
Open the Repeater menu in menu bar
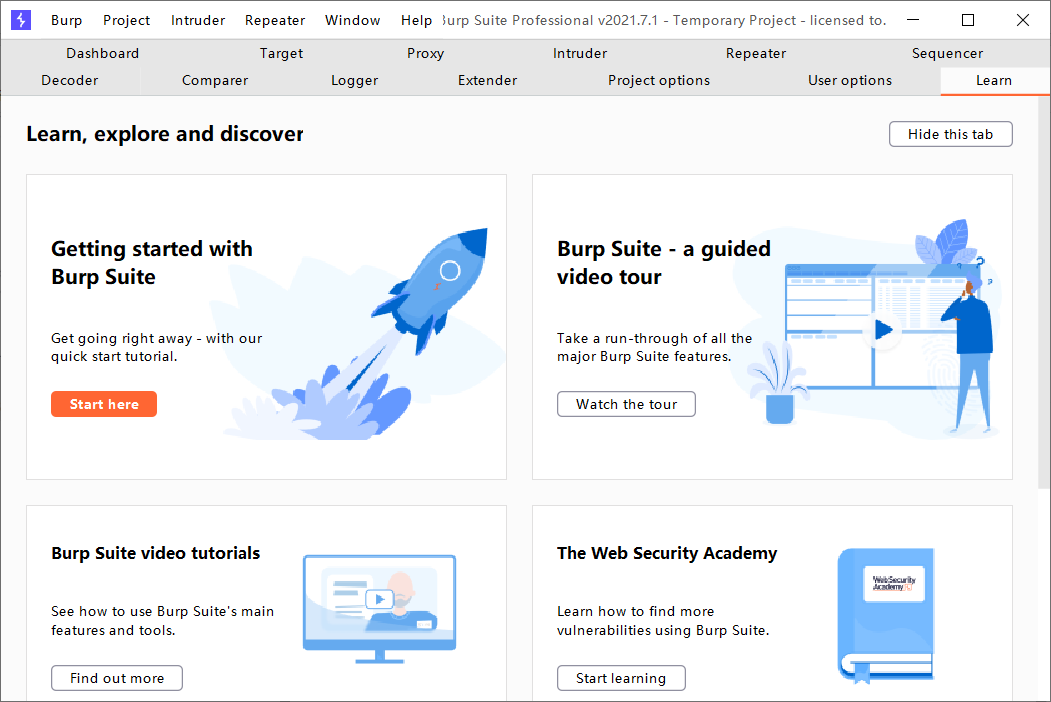point(275,20)
